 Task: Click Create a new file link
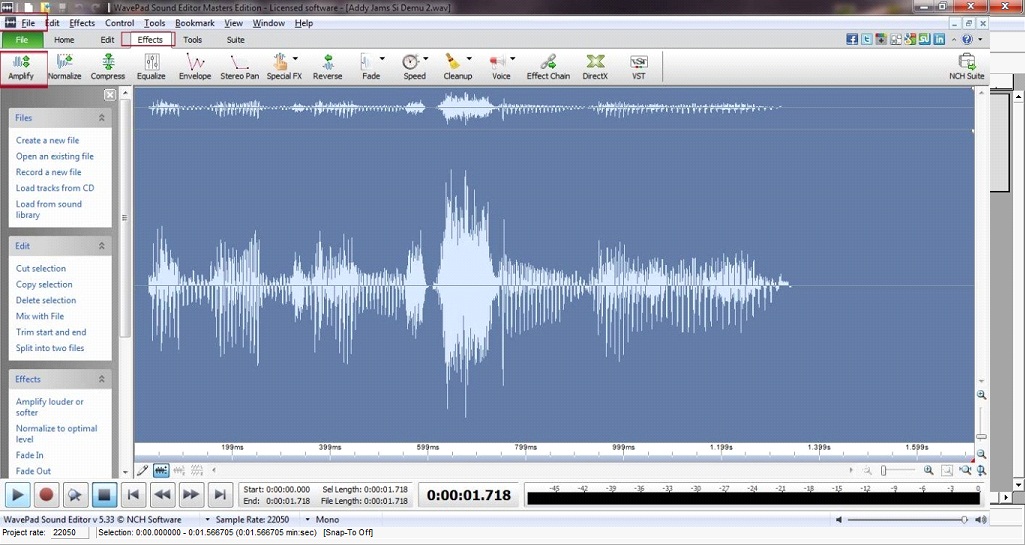pyautogui.click(x=48, y=140)
